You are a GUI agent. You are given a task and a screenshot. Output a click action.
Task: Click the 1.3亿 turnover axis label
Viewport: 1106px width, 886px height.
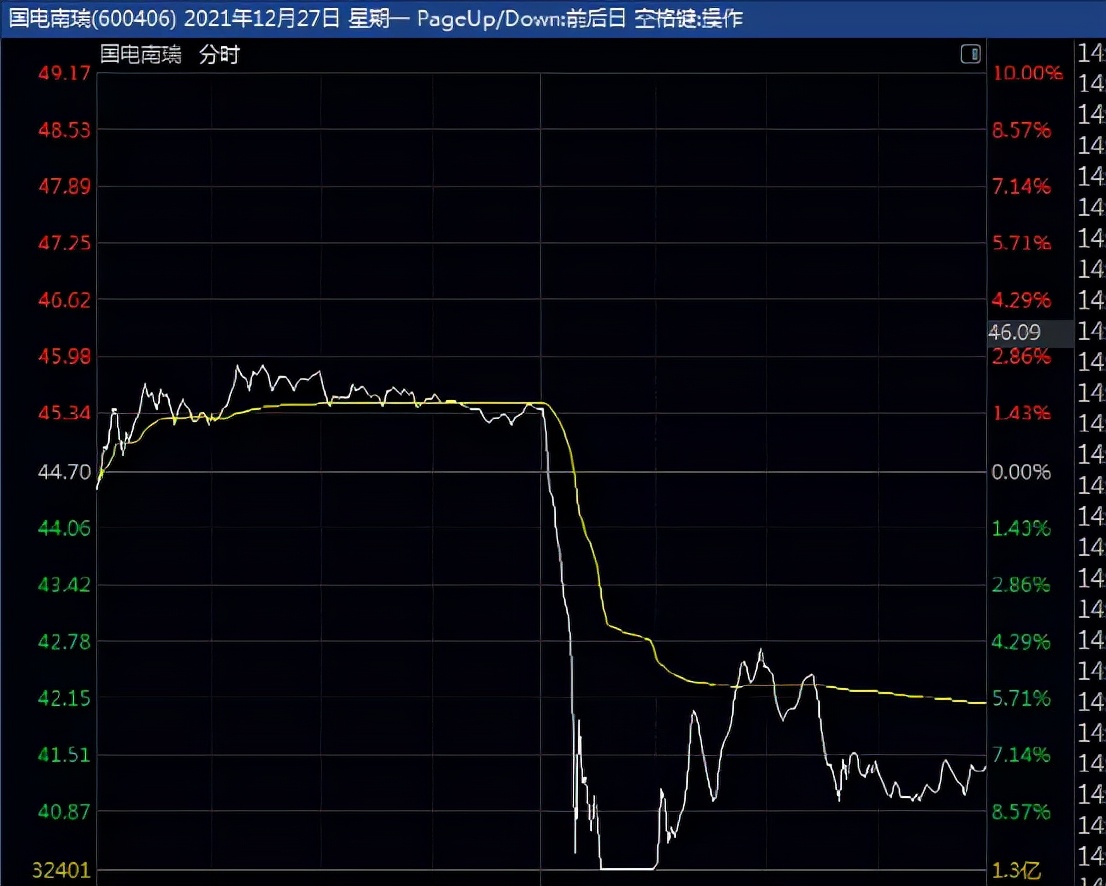click(1016, 871)
